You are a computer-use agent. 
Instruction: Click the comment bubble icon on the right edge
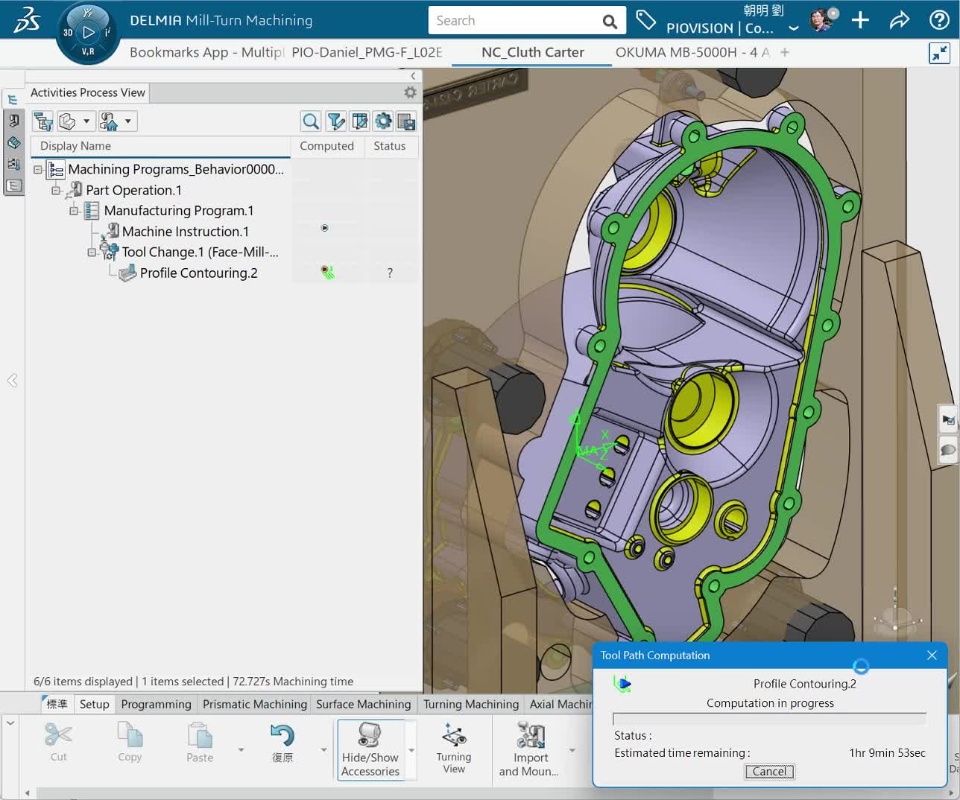point(948,450)
